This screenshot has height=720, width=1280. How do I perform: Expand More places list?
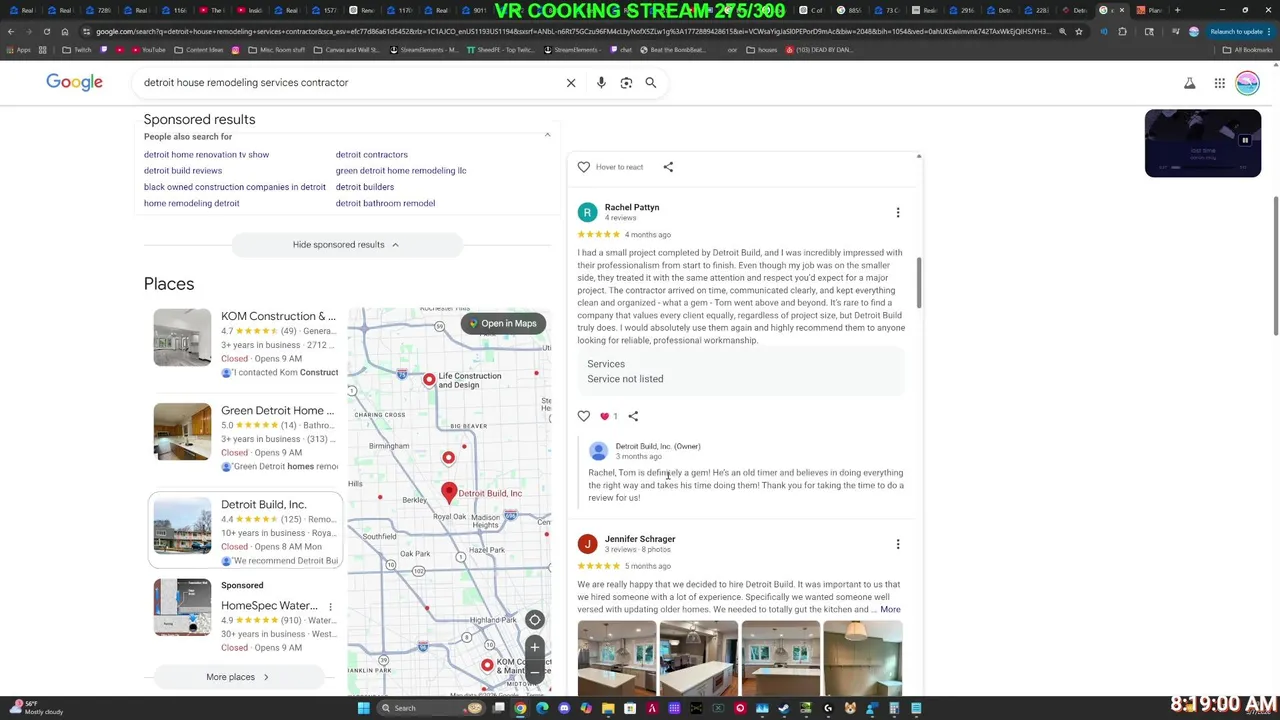pos(238,677)
